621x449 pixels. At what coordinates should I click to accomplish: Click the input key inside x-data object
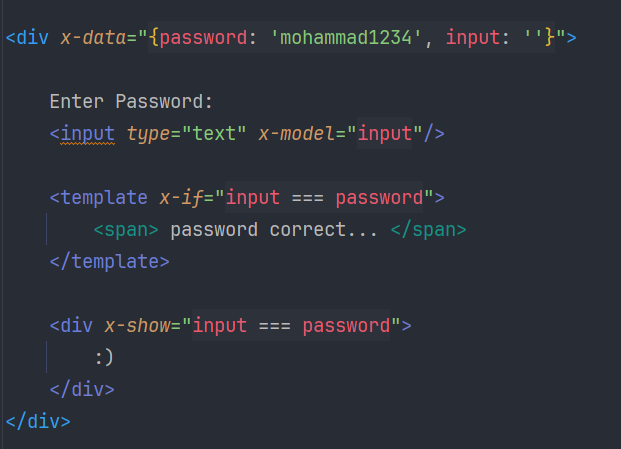(x=473, y=38)
